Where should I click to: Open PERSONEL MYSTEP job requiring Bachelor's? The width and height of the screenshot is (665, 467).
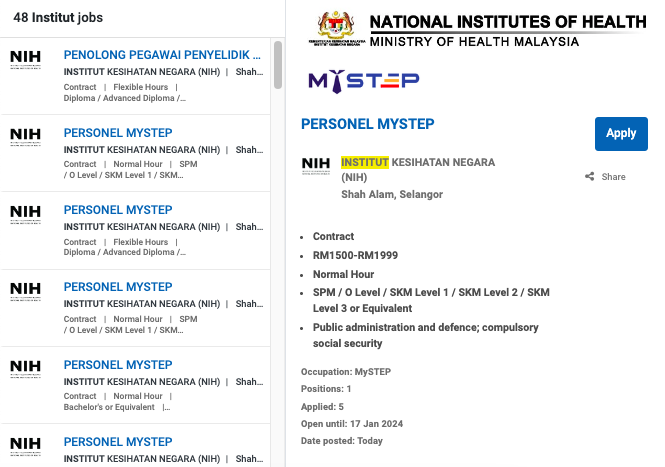click(118, 365)
